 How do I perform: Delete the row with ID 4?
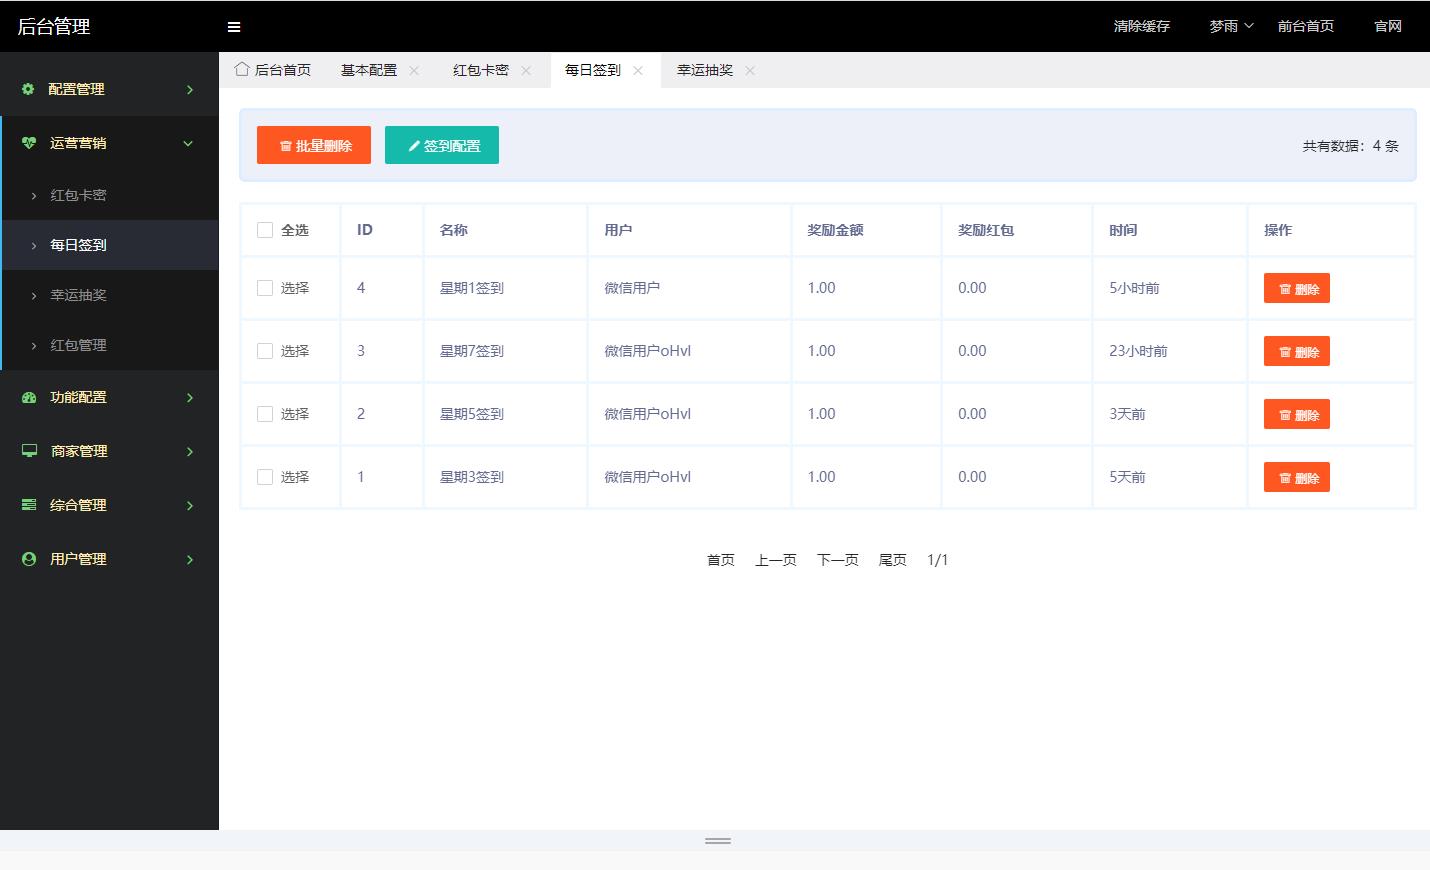(1297, 288)
